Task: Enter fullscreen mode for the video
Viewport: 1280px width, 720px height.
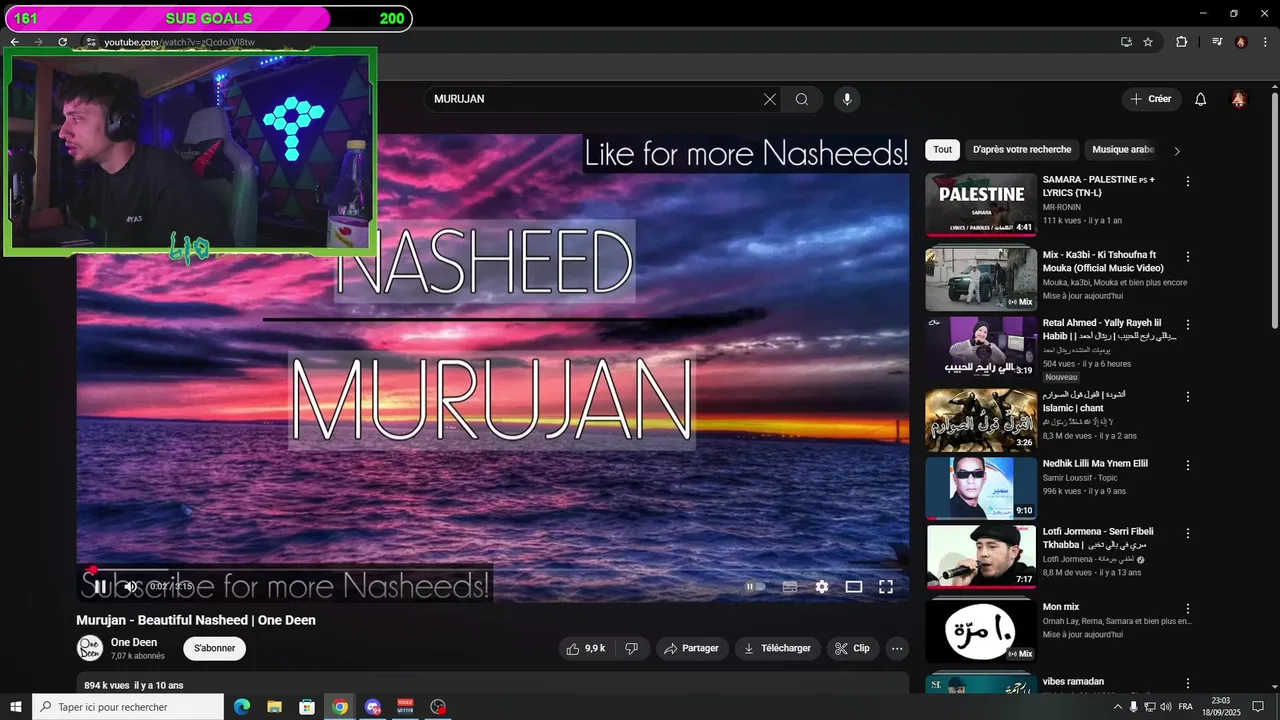Action: coord(886,587)
